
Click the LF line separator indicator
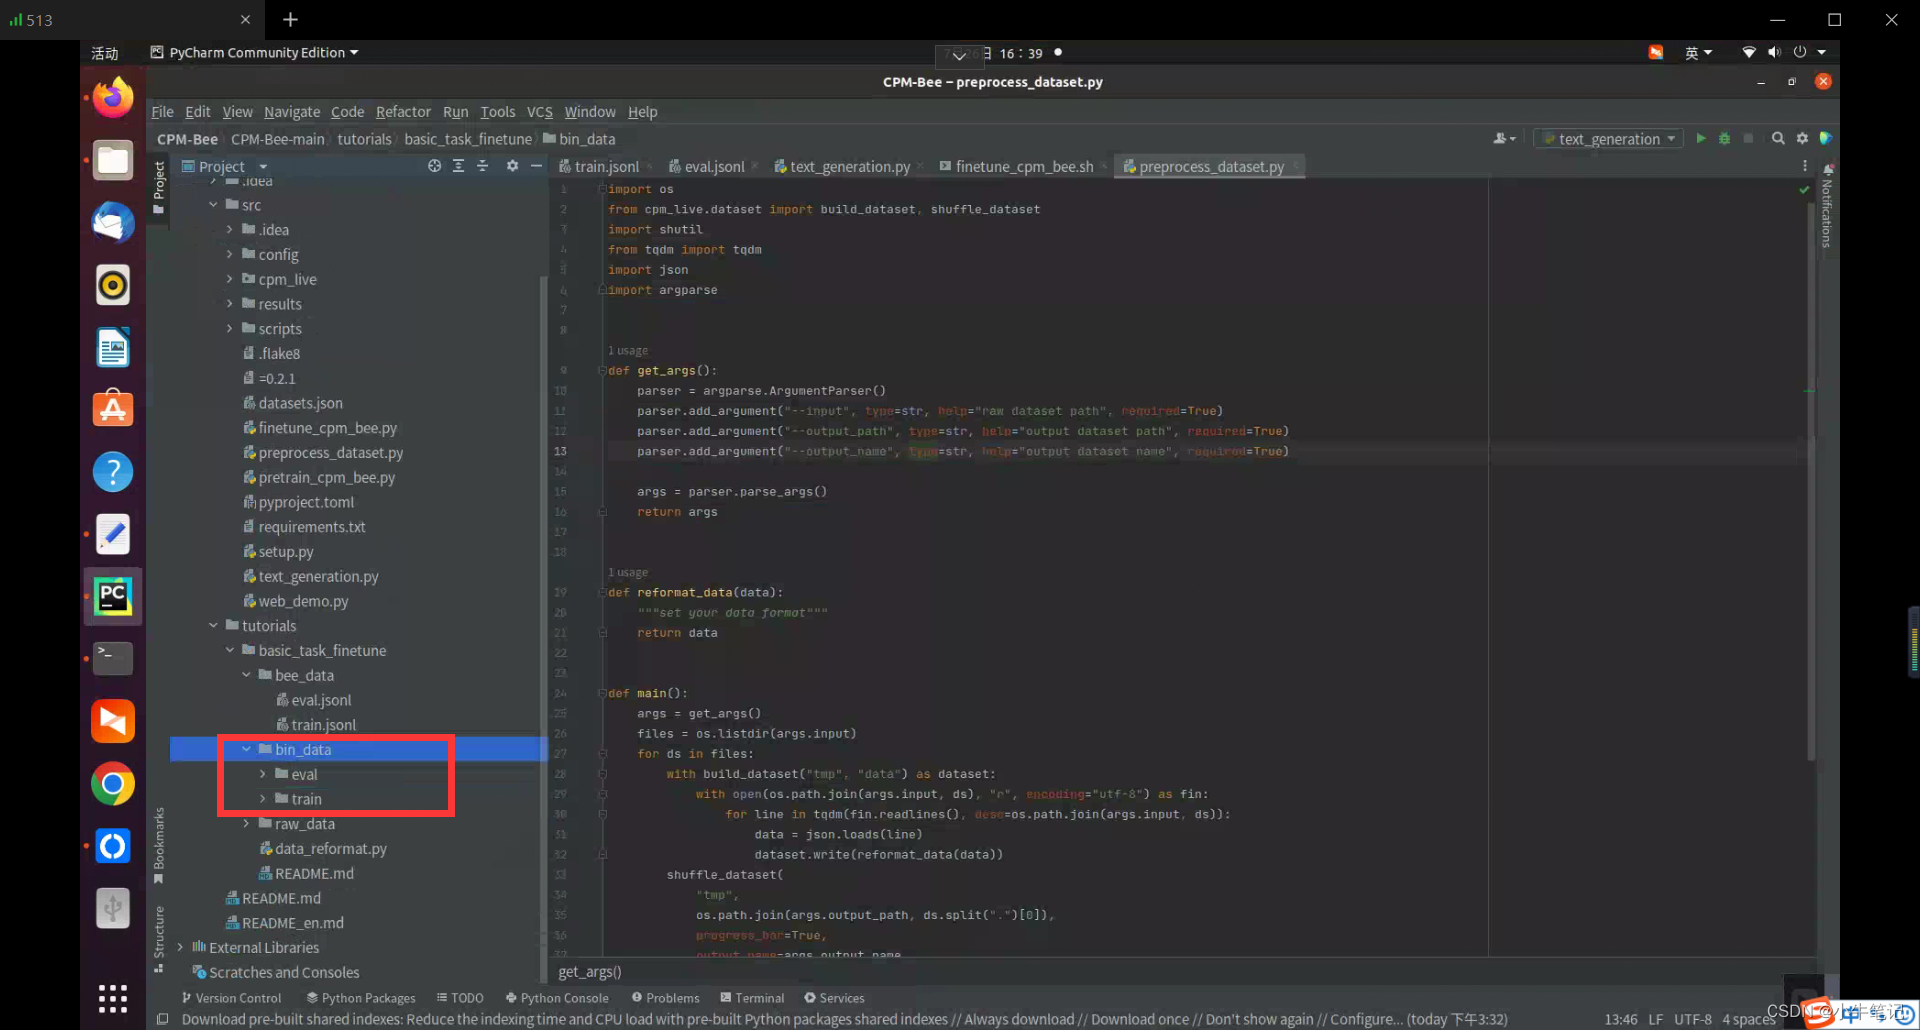[1656, 1019]
